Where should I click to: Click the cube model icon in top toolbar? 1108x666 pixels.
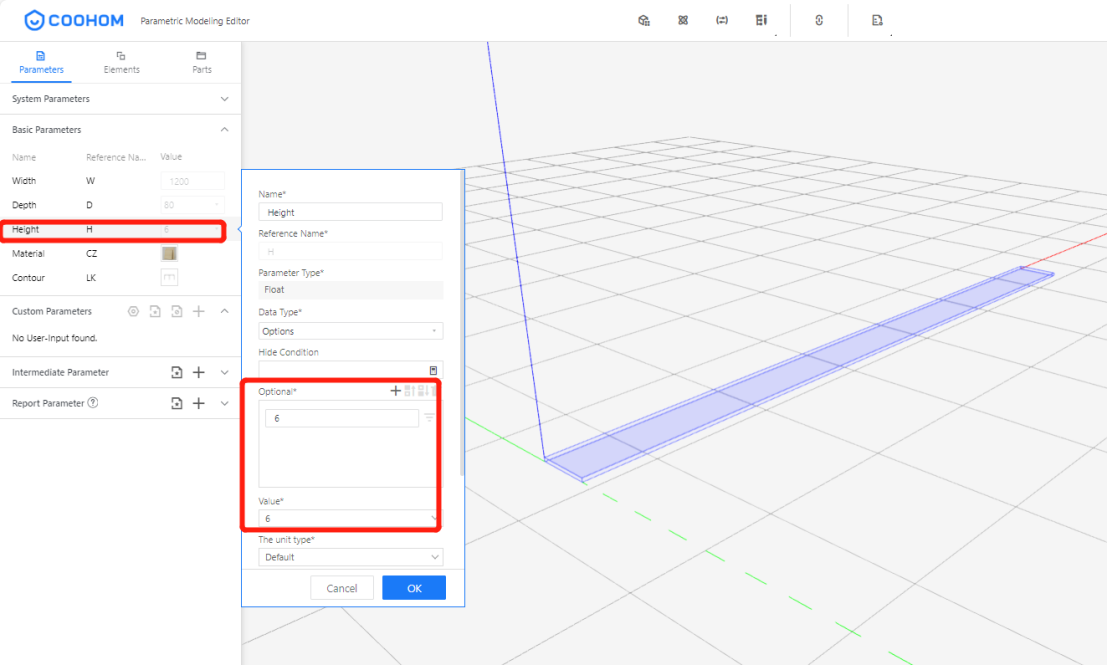click(x=644, y=20)
